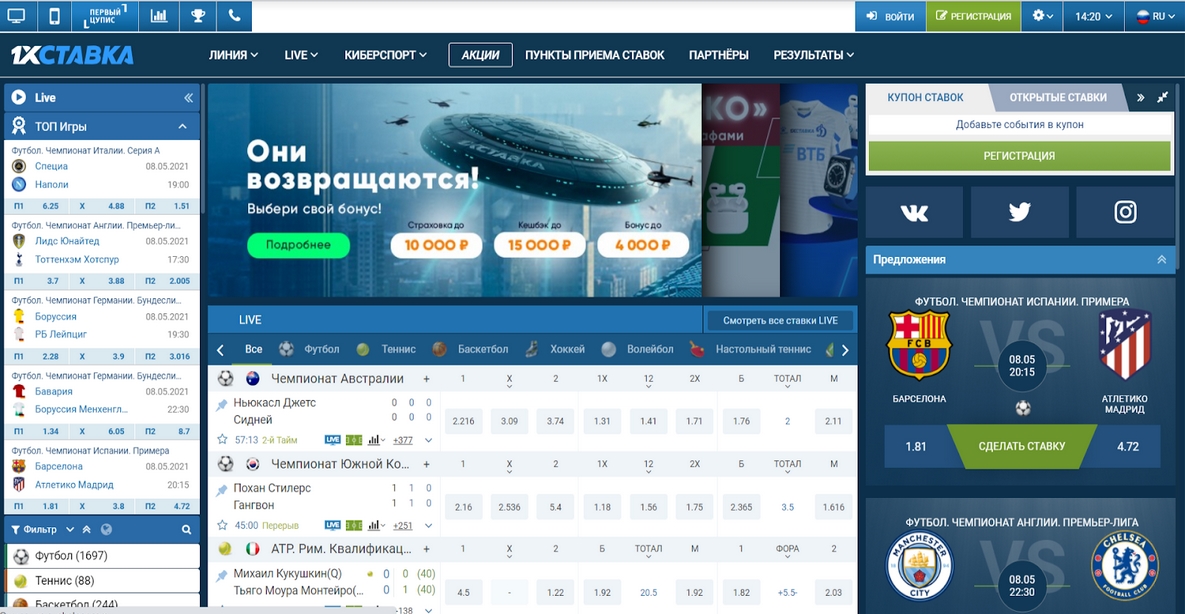Add Ньюкасл Джетс match to favorites star

[x=222, y=439]
